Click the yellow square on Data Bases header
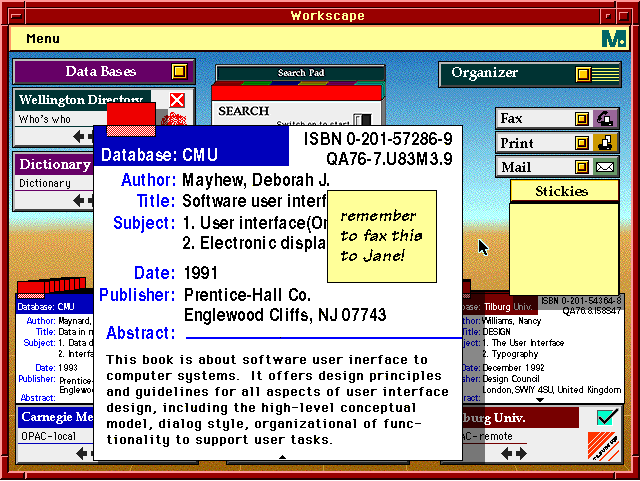Image resolution: width=640 pixels, height=481 pixels. 179,71
